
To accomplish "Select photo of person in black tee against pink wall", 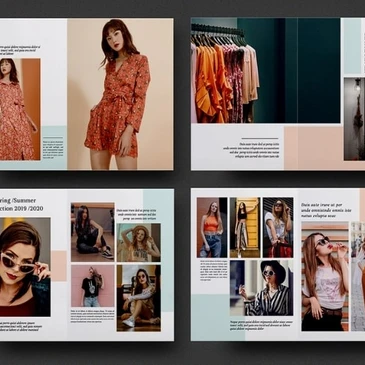I will [93, 286].
